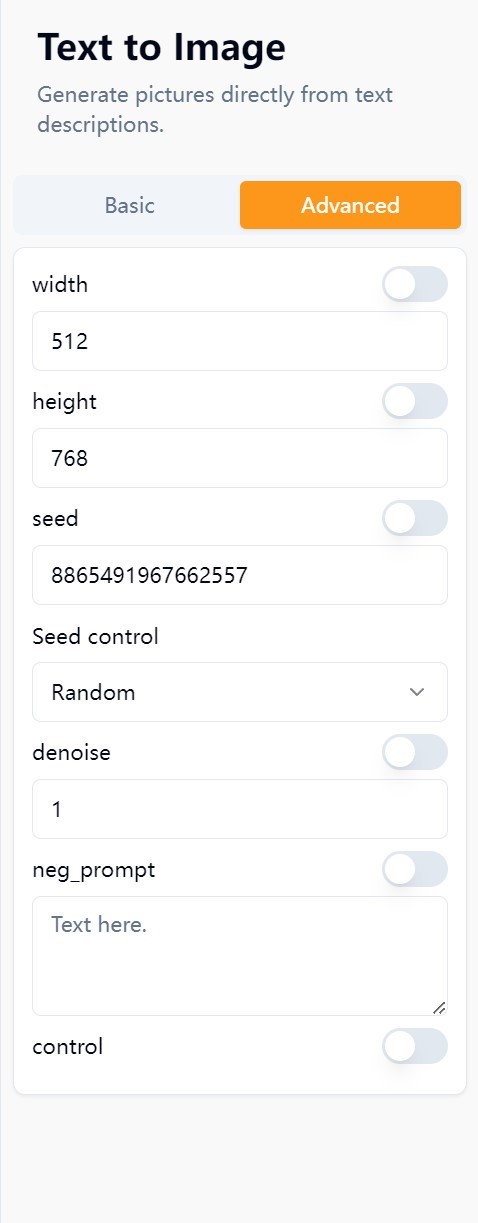This screenshot has width=478, height=1223.
Task: Click the Seed control label
Action: tap(95, 636)
